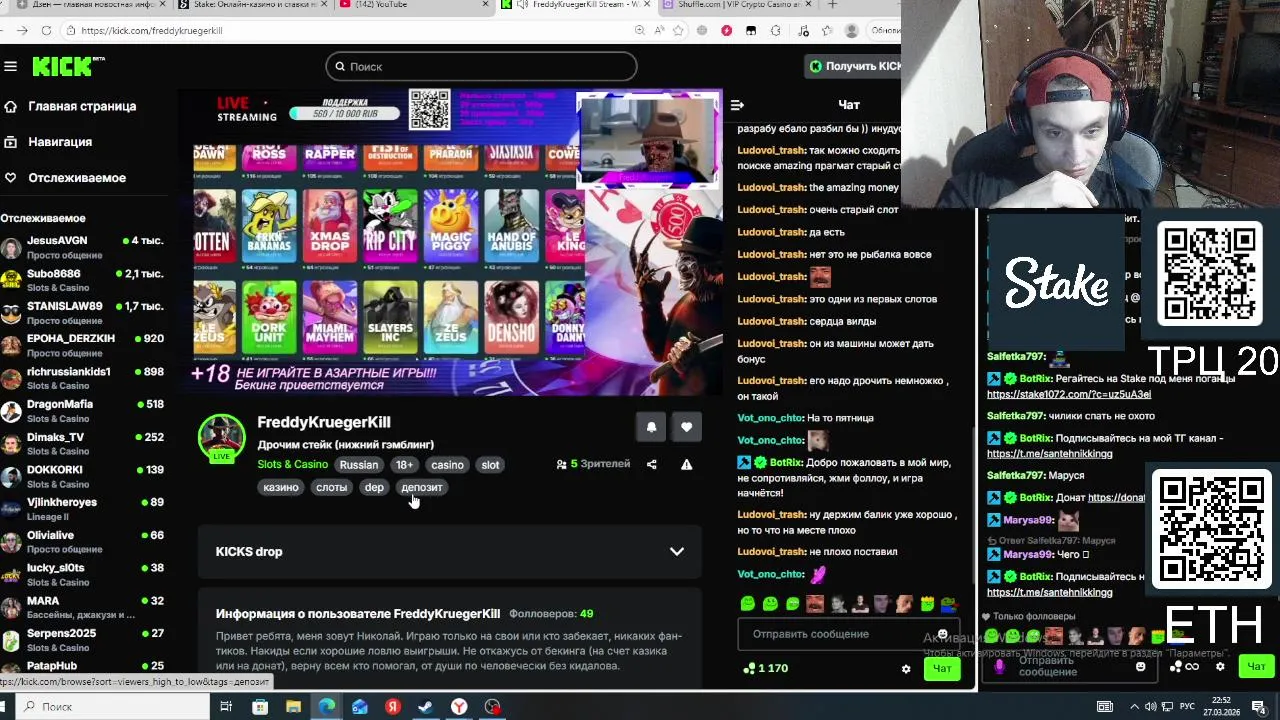Select the Russian language tag
The height and width of the screenshot is (720, 1280).
(x=359, y=465)
